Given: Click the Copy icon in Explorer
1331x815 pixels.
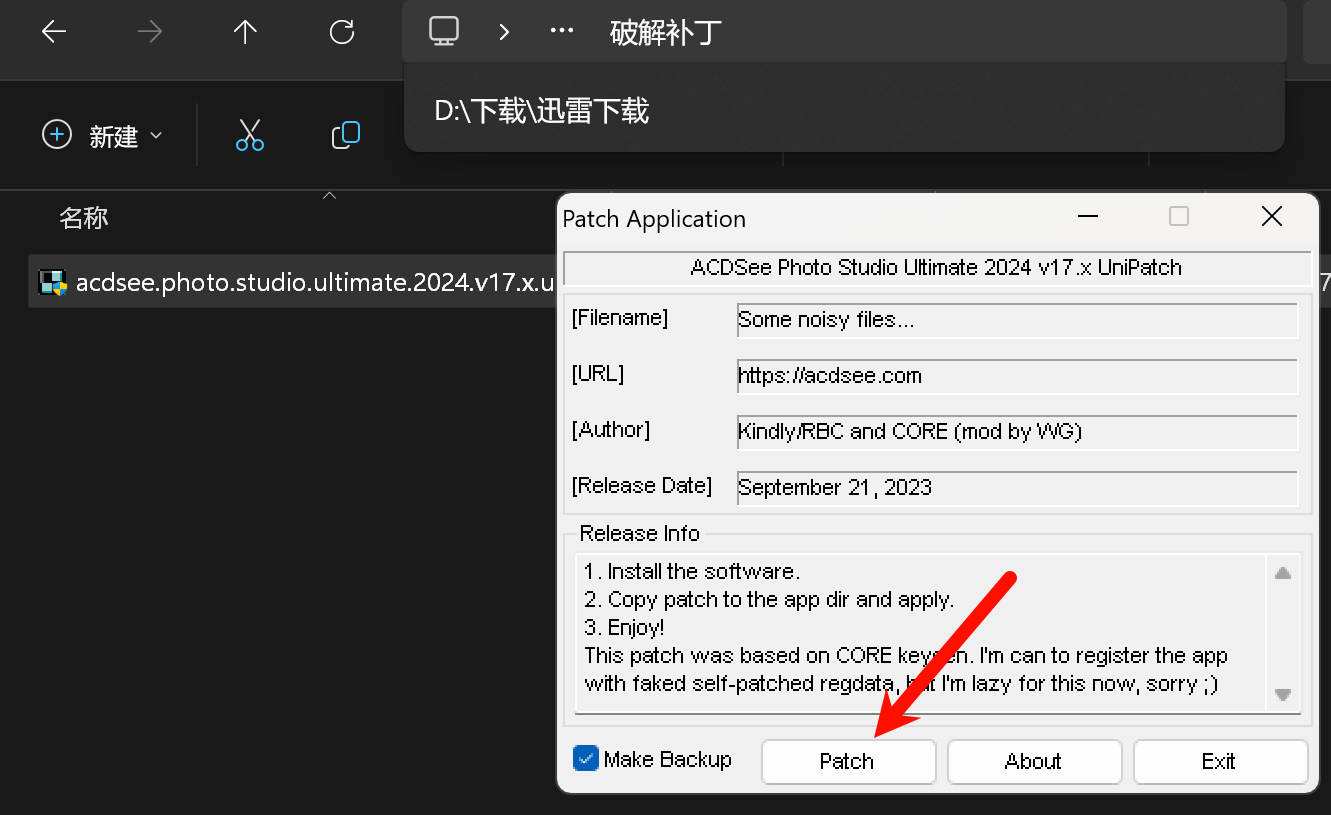Looking at the screenshot, I should pyautogui.click(x=346, y=135).
